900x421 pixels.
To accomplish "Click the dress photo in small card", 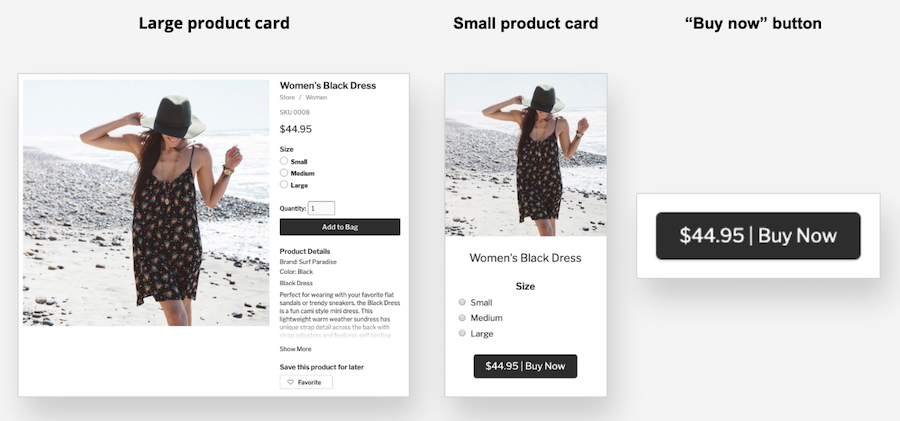I will 525,155.
